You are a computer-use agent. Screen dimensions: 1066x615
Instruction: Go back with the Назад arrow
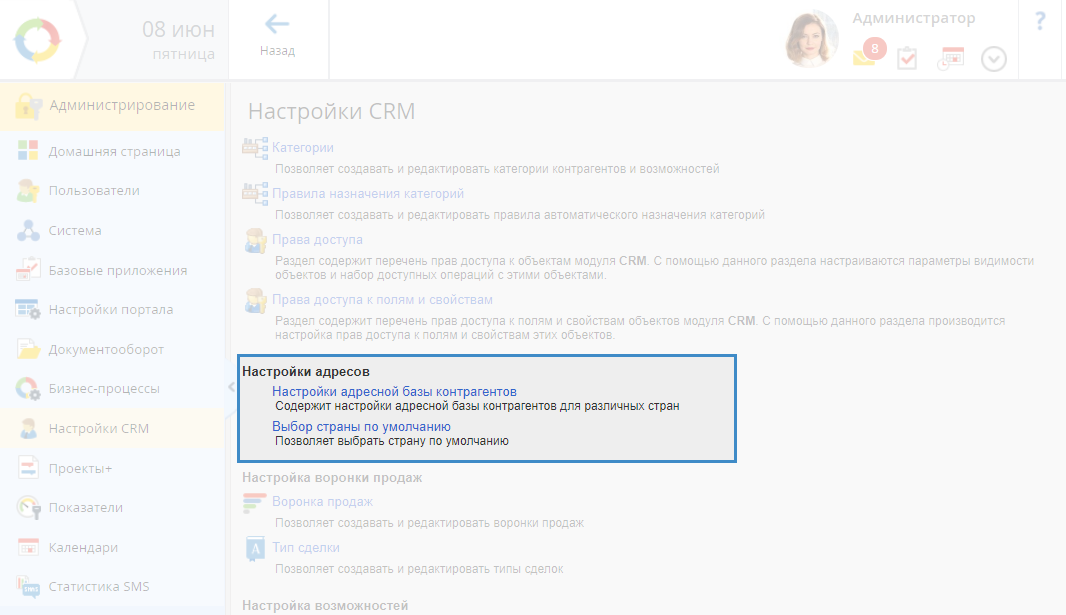277,36
